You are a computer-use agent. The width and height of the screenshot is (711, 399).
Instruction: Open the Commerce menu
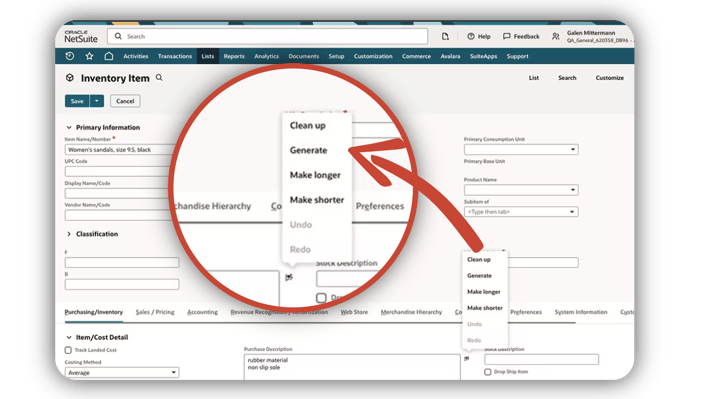tap(416, 56)
